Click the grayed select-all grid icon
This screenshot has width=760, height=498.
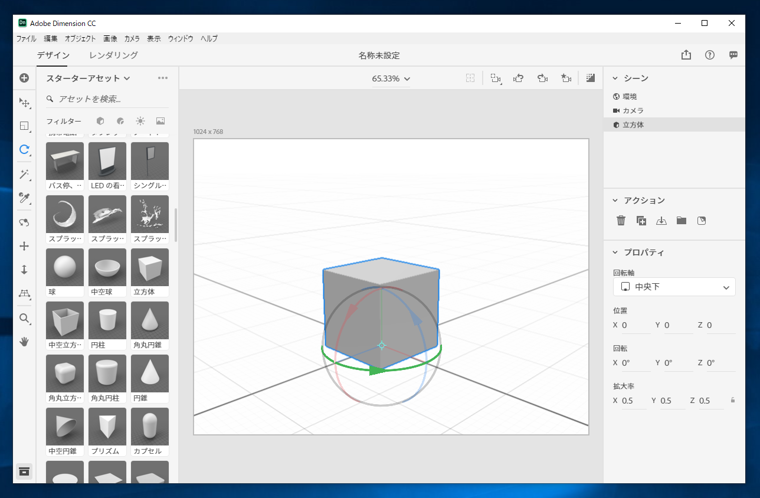coord(470,78)
